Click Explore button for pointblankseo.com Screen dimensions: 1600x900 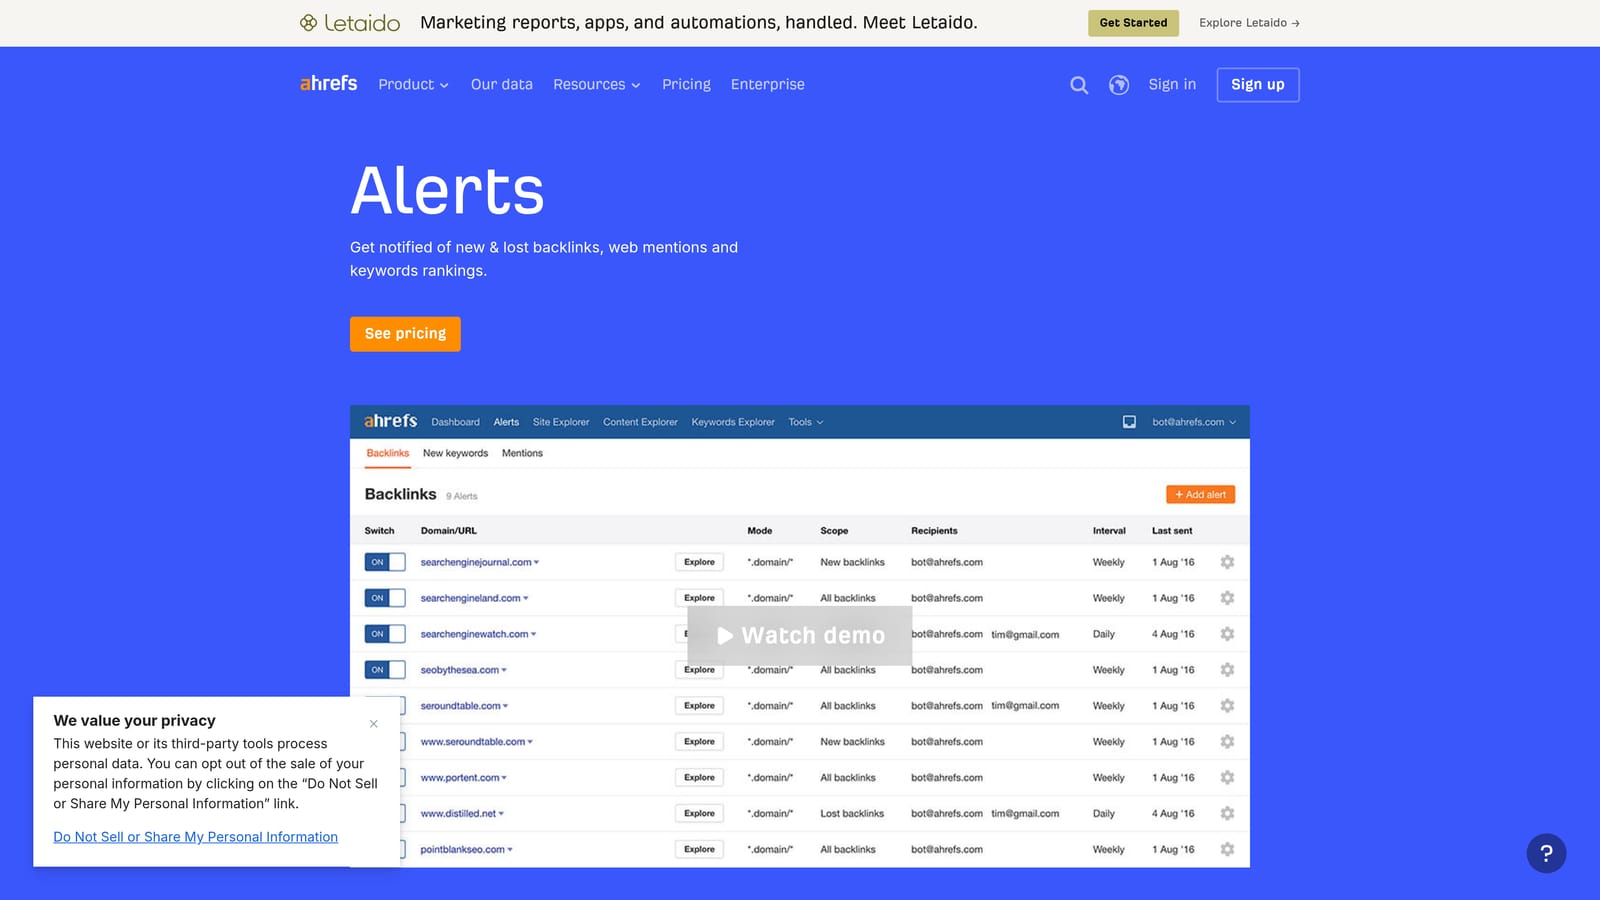(699, 849)
